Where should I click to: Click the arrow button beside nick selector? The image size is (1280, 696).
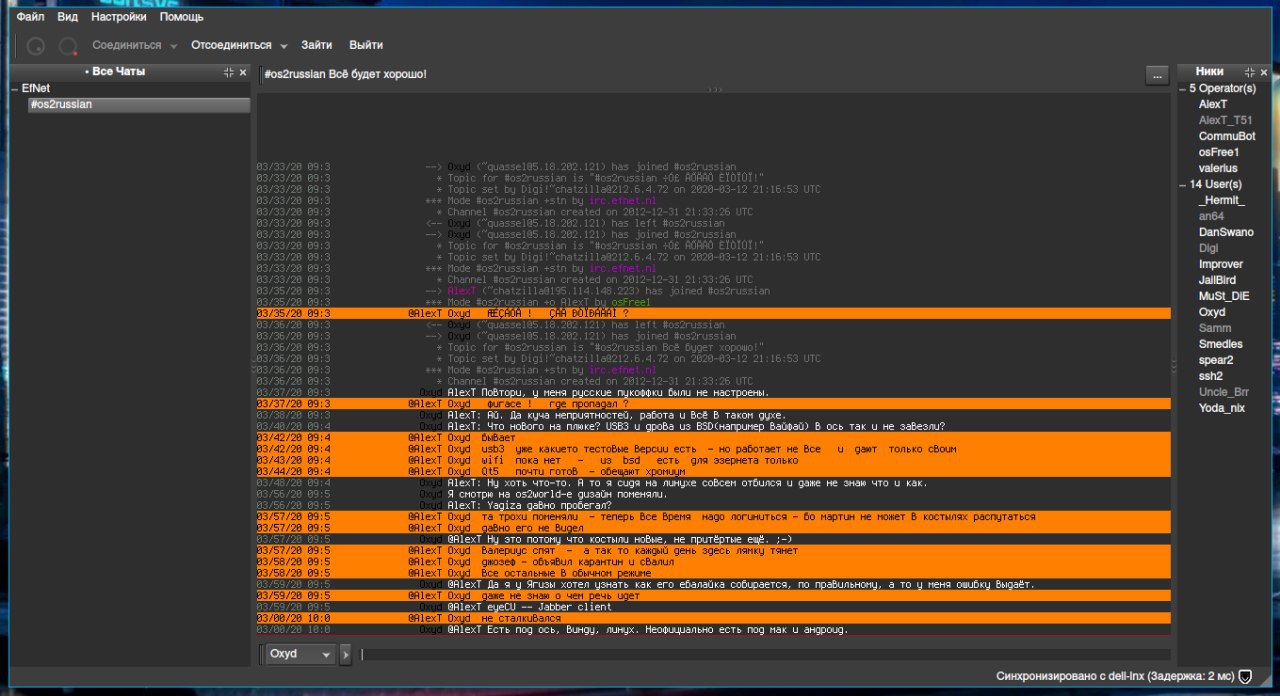tap(346, 654)
